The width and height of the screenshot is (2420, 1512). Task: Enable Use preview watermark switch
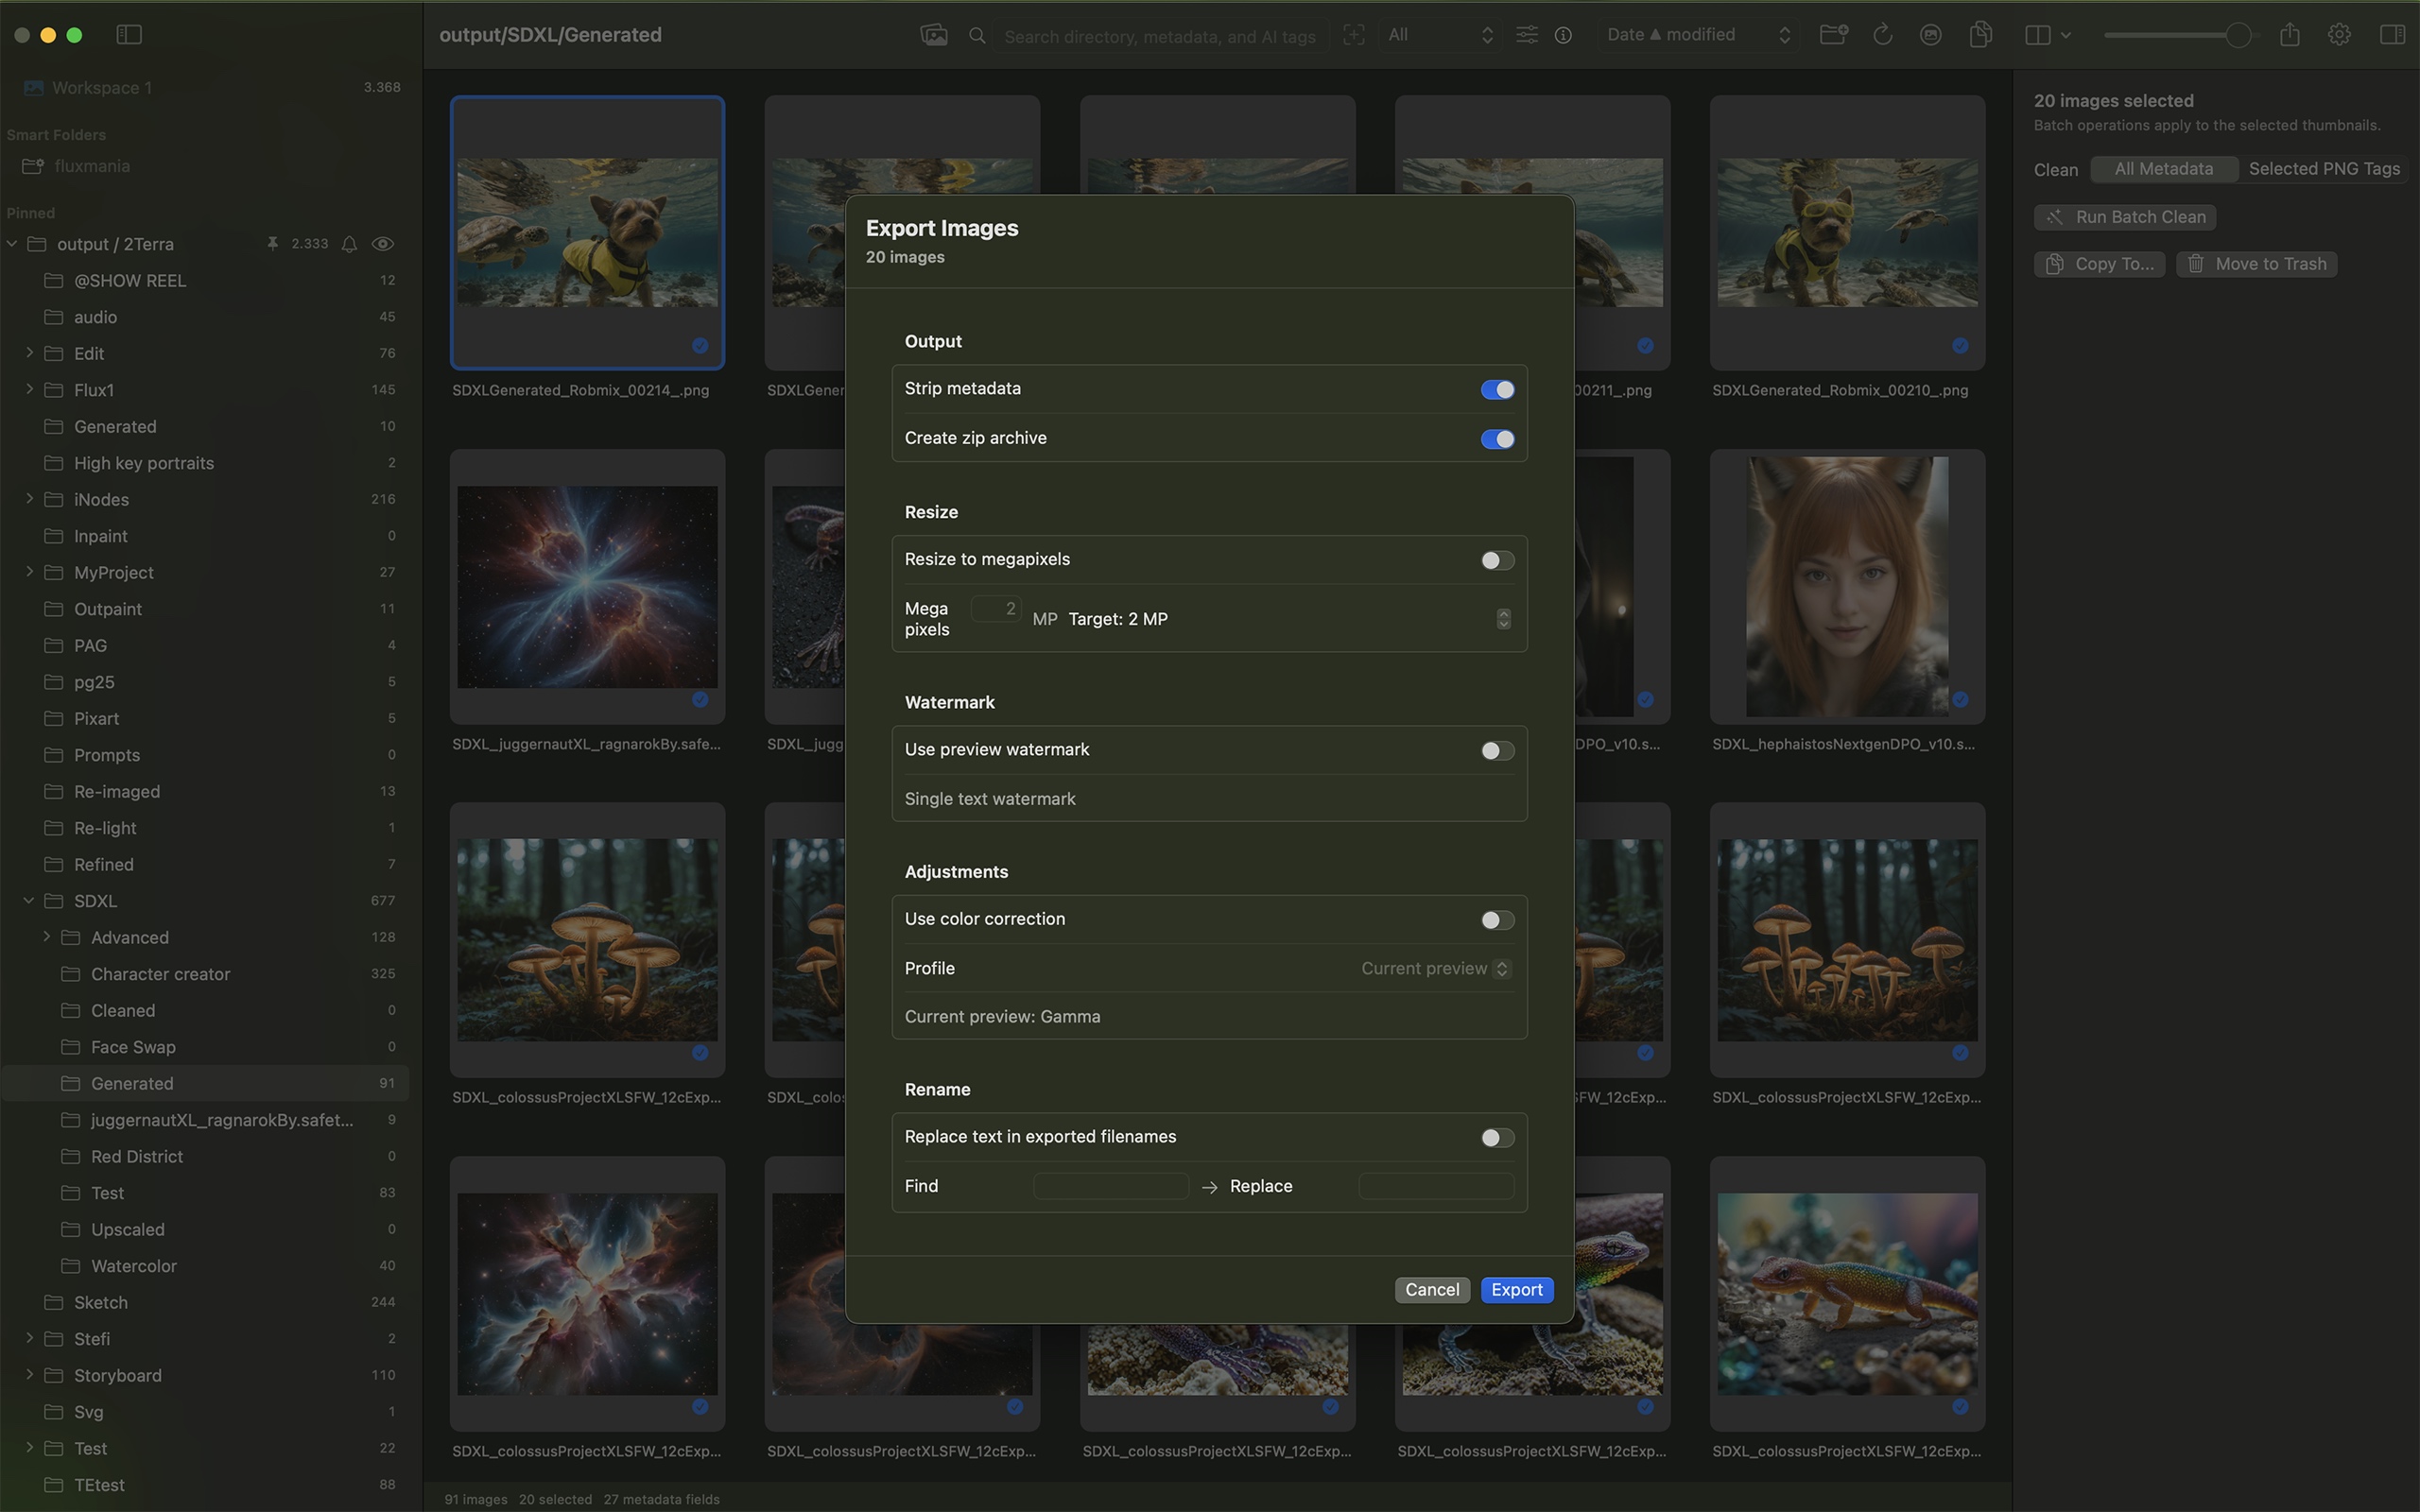pyautogui.click(x=1497, y=750)
